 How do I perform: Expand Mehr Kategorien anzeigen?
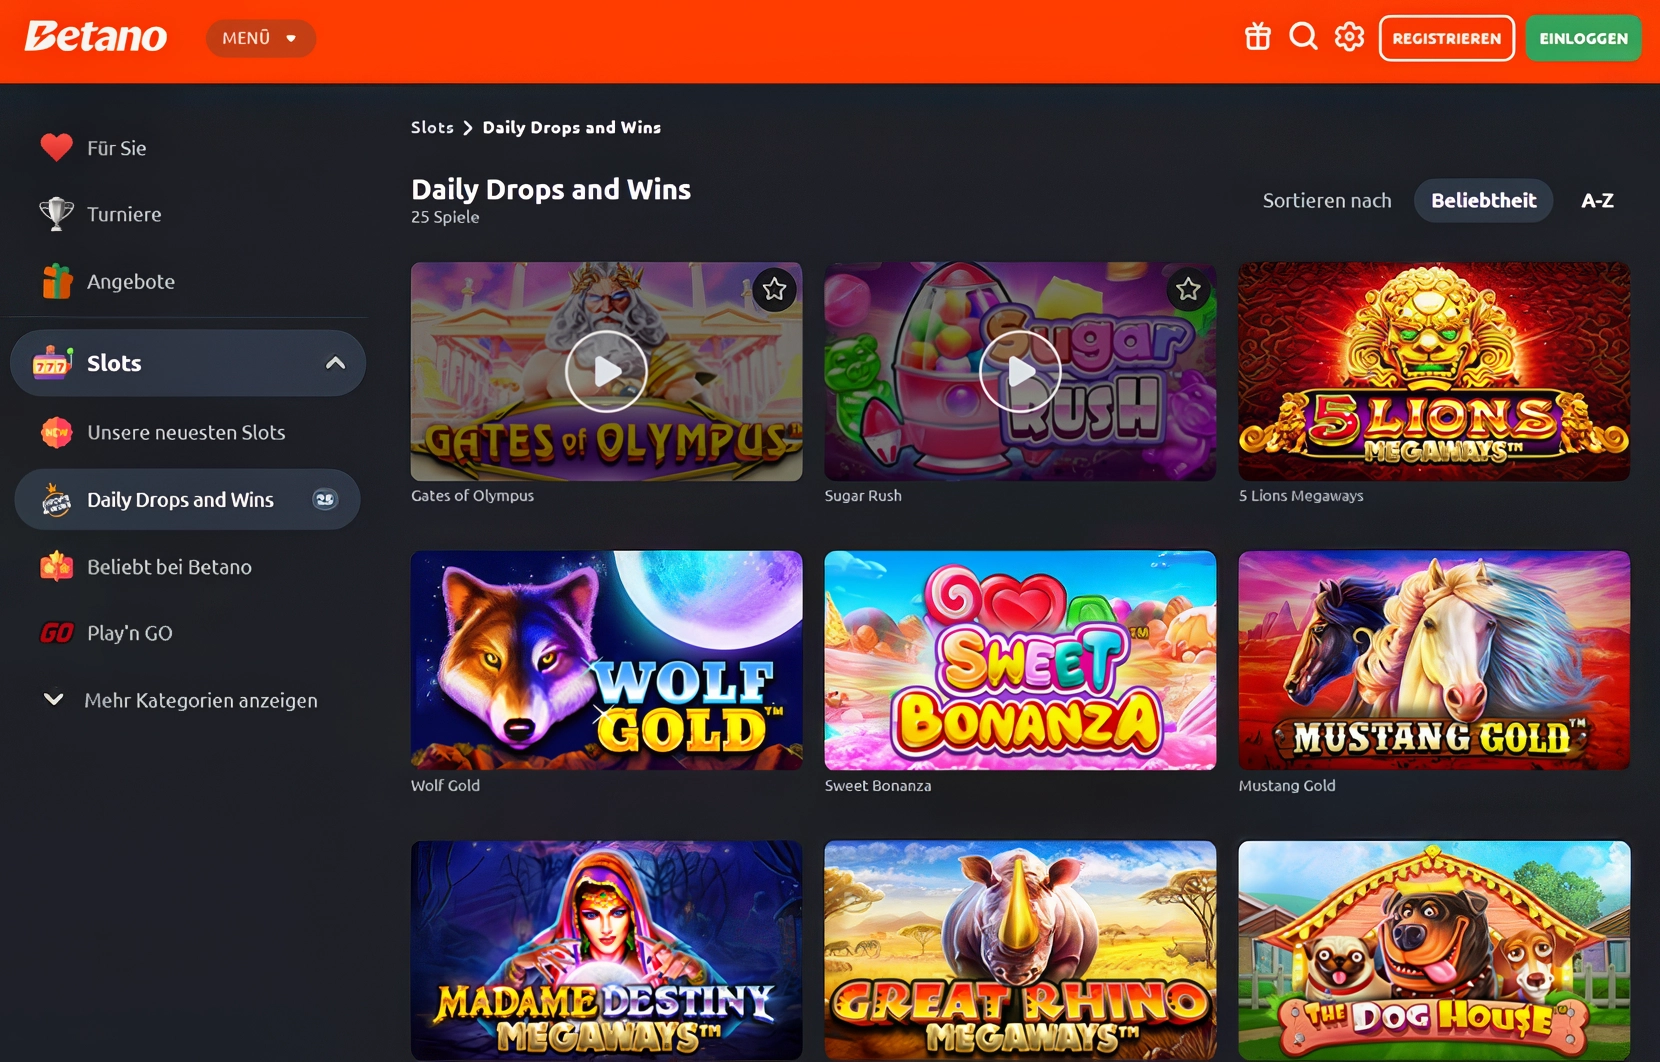(x=200, y=700)
